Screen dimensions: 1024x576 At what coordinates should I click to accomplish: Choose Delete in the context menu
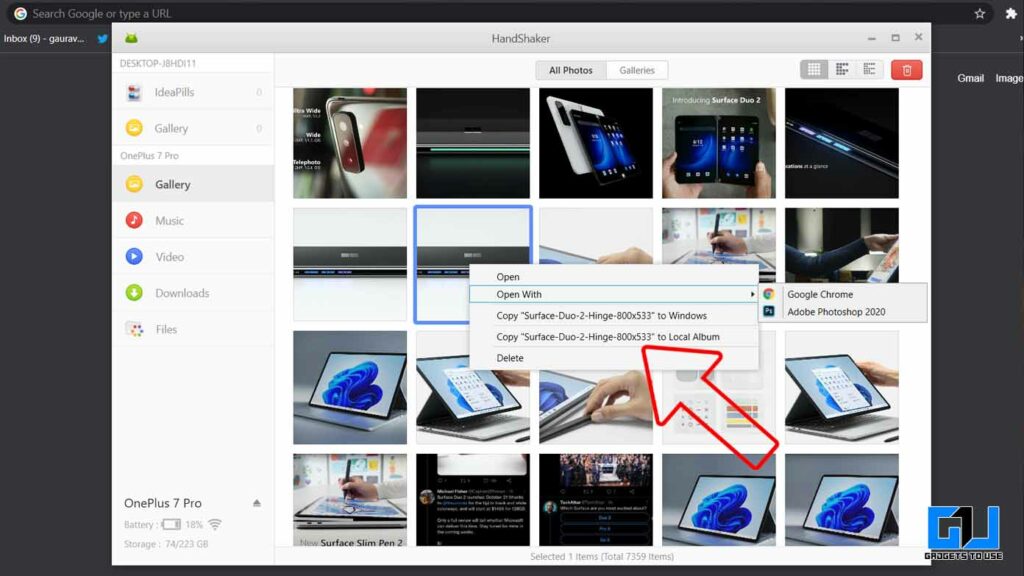pyautogui.click(x=614, y=358)
